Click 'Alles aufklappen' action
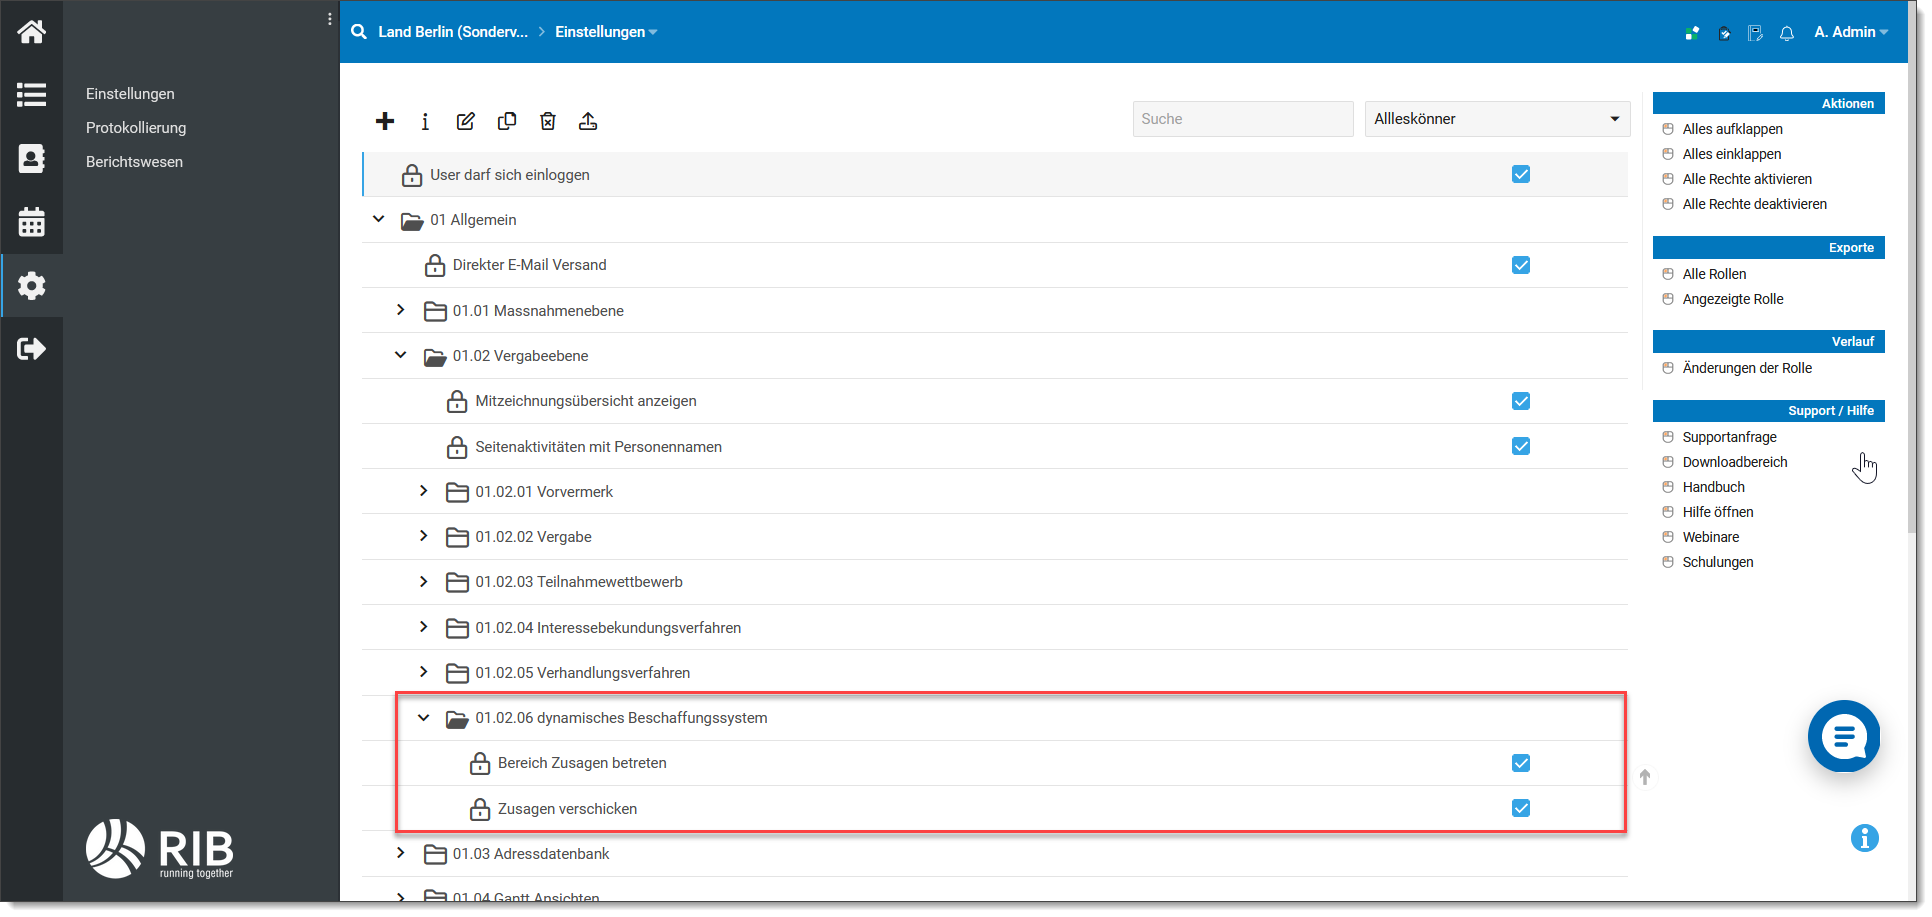Image resolution: width=1932 pixels, height=917 pixels. (1732, 129)
